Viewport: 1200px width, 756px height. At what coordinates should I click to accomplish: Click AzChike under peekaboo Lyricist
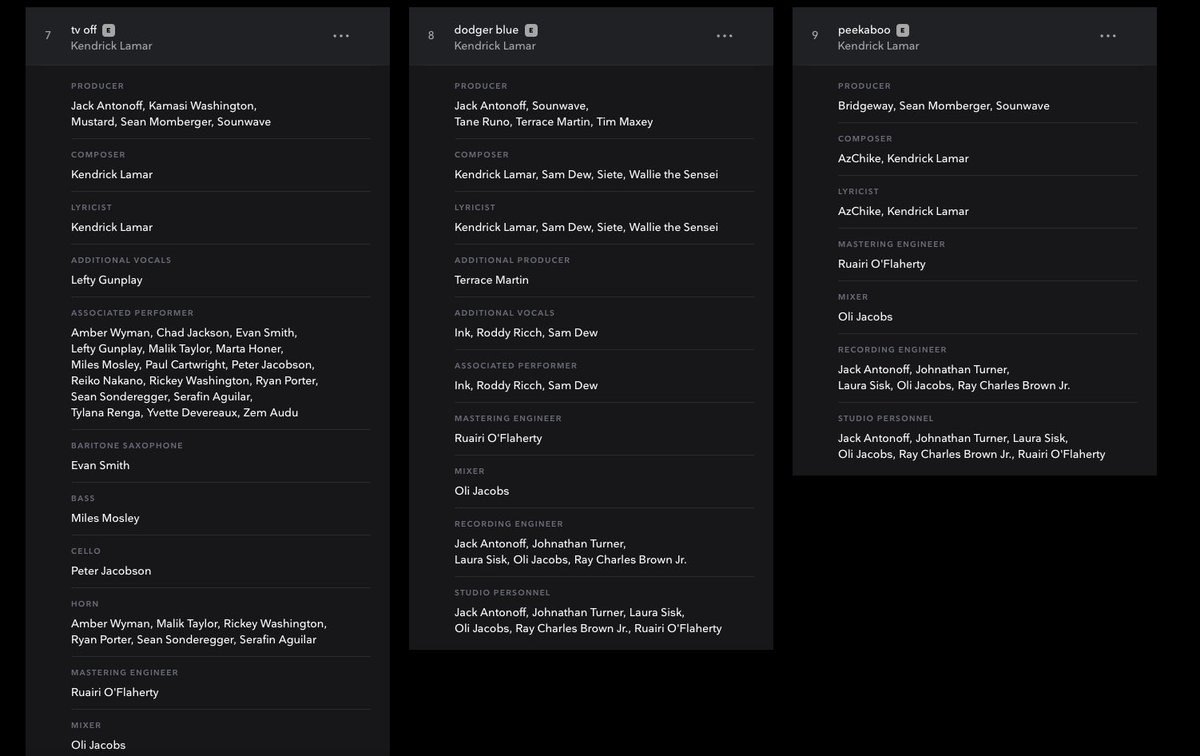[x=859, y=212]
